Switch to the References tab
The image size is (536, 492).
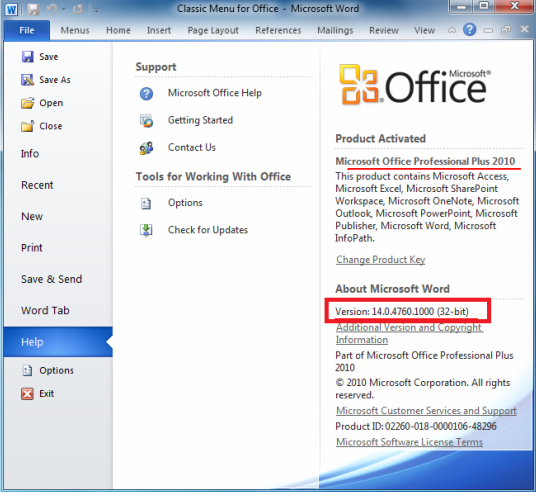pyautogui.click(x=278, y=30)
